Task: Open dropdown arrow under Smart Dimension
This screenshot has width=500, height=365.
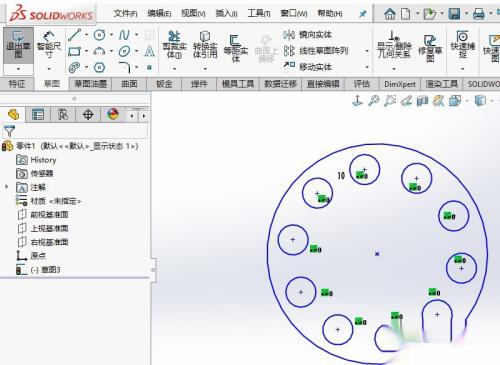Action: (49, 69)
